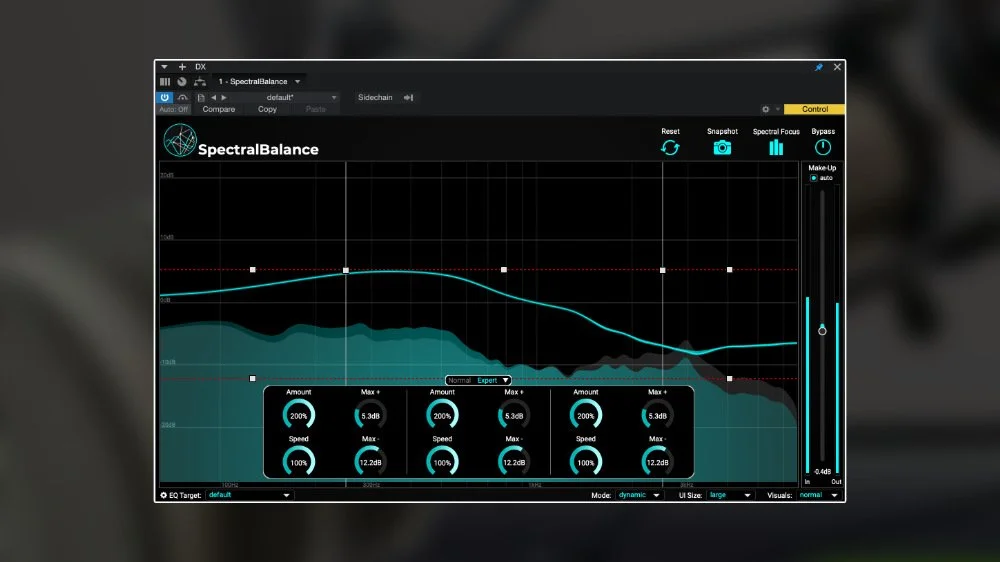The width and height of the screenshot is (1000, 562).
Task: Click third band Max - 12.2dB knob
Action: point(658,462)
